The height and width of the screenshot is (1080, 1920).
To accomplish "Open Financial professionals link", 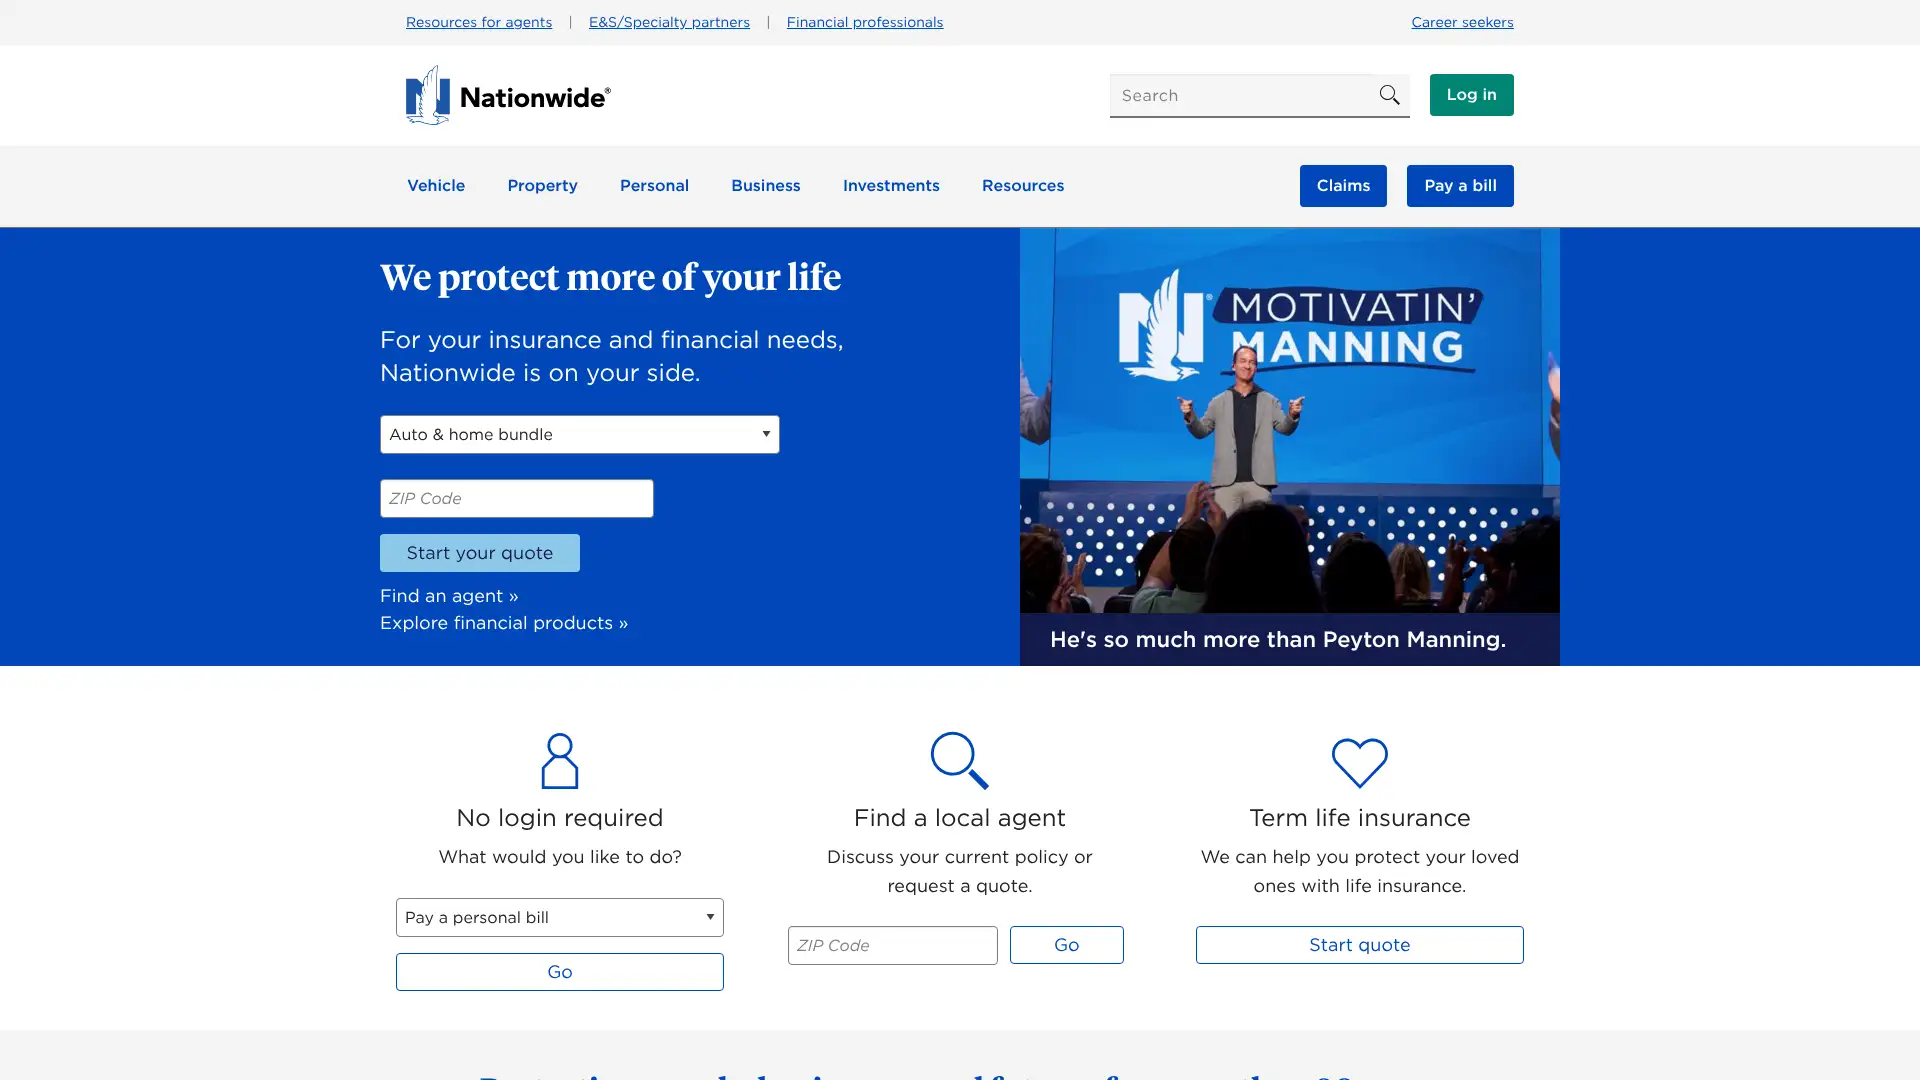I will pyautogui.click(x=865, y=22).
